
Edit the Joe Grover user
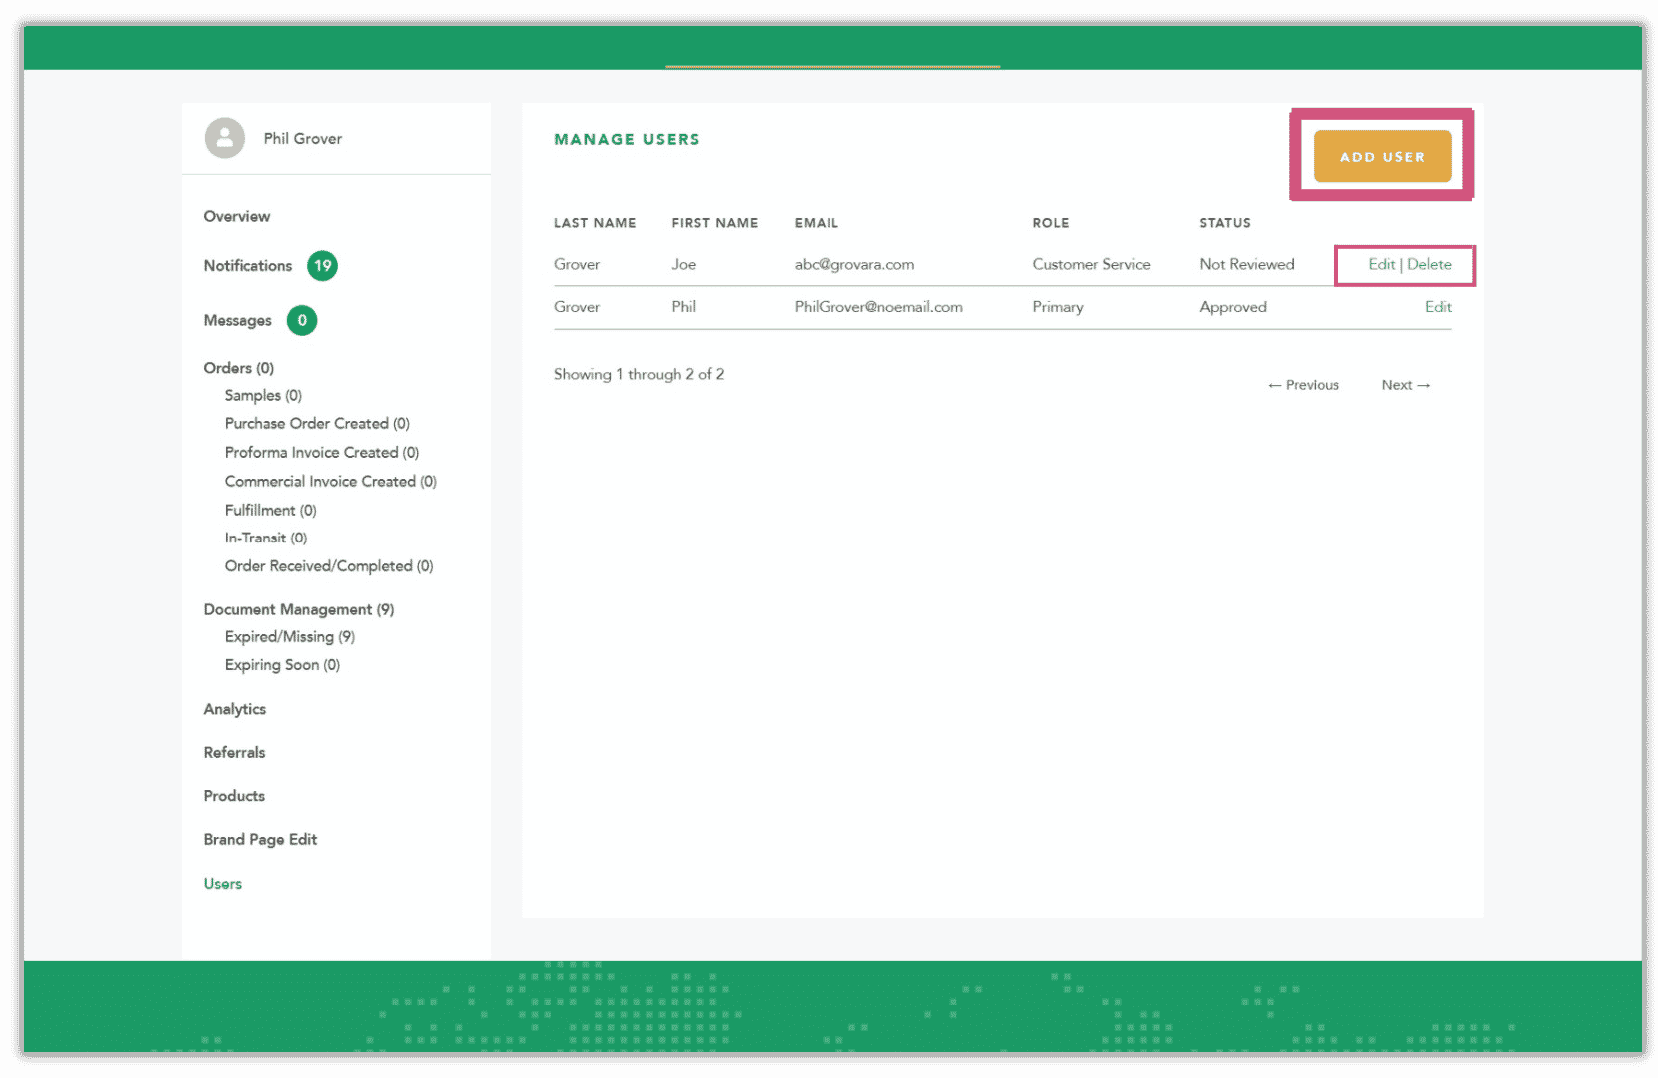click(1381, 264)
